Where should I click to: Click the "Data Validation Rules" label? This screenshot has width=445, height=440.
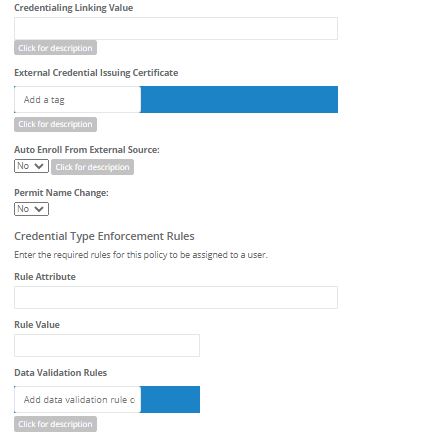point(60,373)
